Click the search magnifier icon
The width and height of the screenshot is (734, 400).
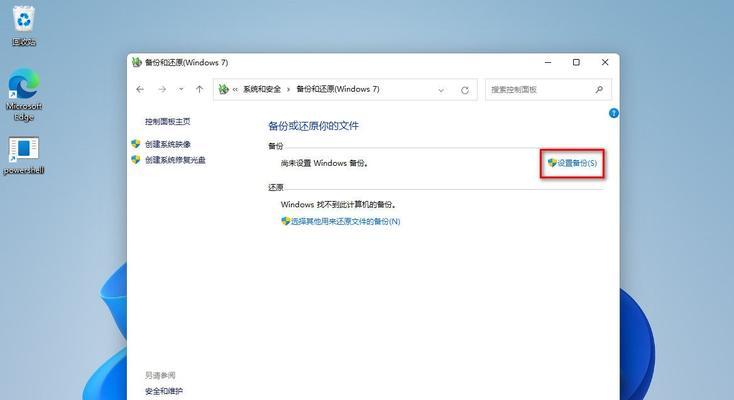[599, 89]
